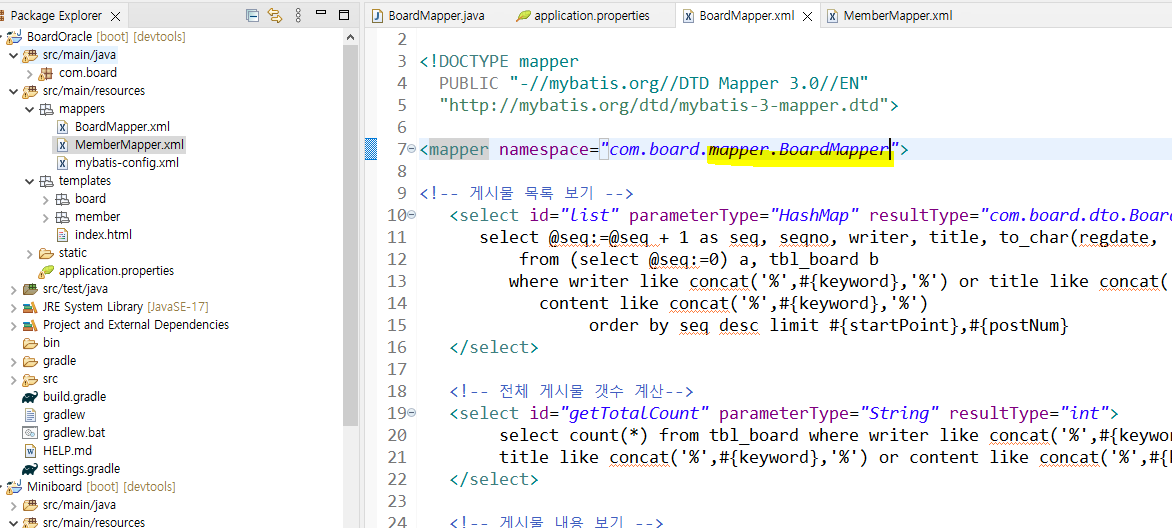Click the bin folder icon

31,343
